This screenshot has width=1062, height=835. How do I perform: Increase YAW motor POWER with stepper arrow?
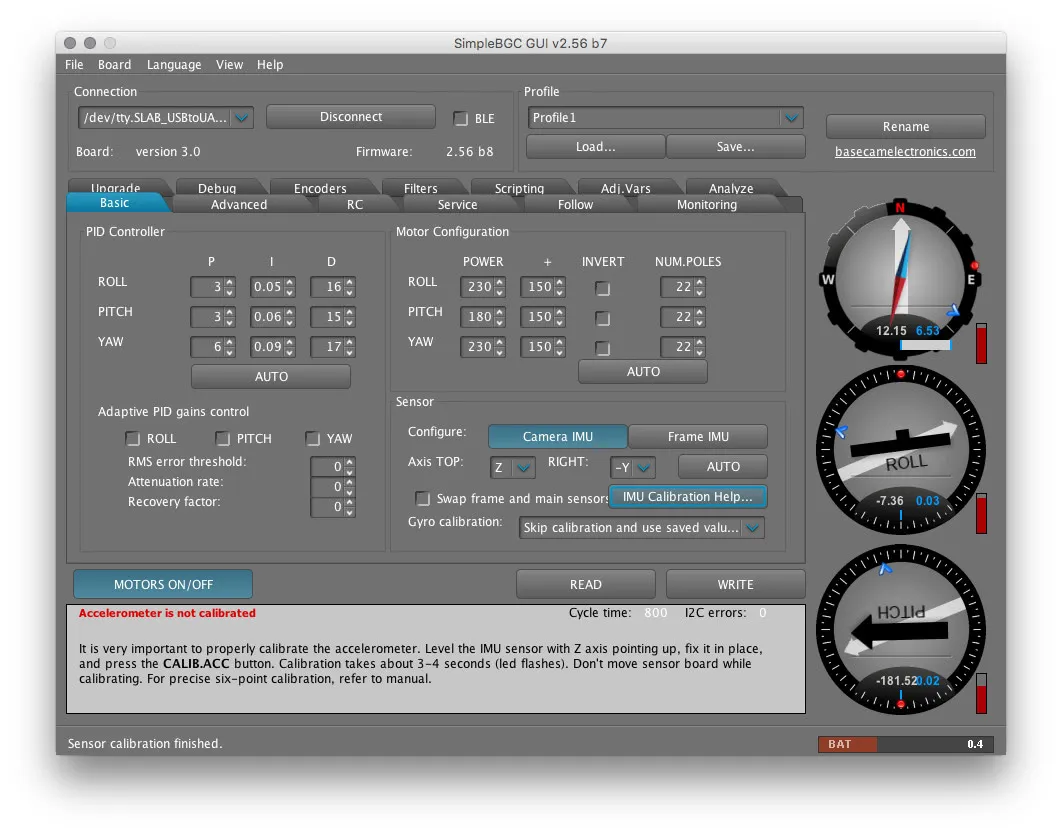(x=499, y=342)
